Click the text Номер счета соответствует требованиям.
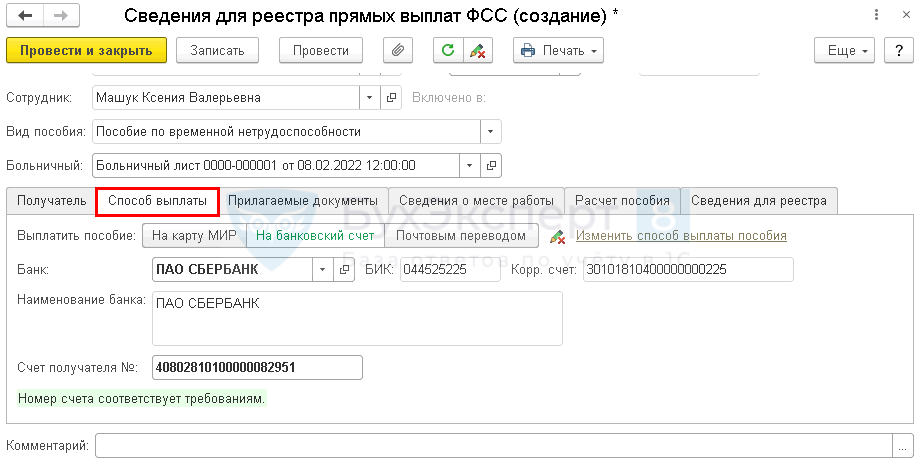The width and height of the screenshot is (917, 460). [x=142, y=399]
